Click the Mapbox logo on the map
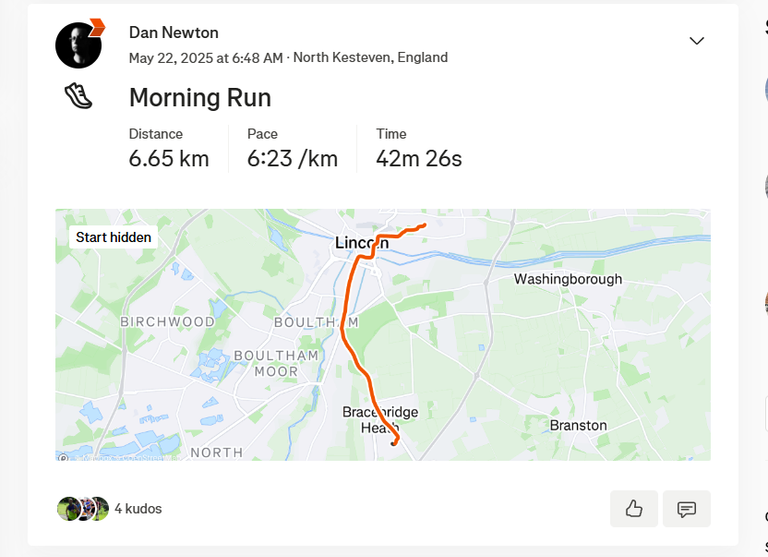 63,458
